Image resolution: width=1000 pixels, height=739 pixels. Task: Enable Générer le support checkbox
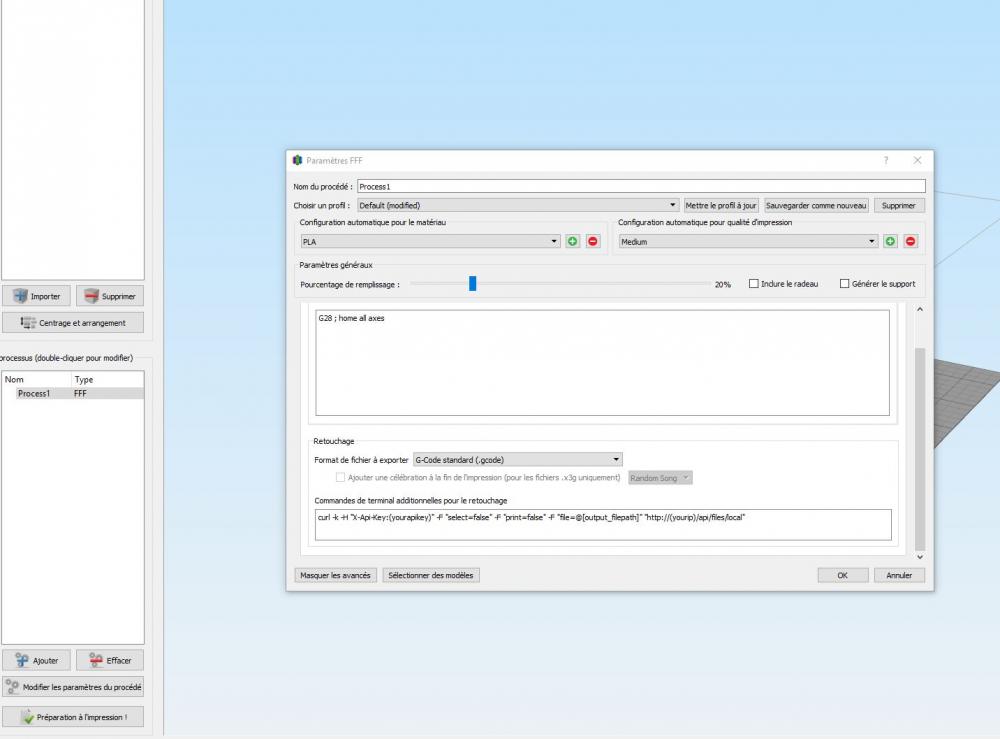844,284
